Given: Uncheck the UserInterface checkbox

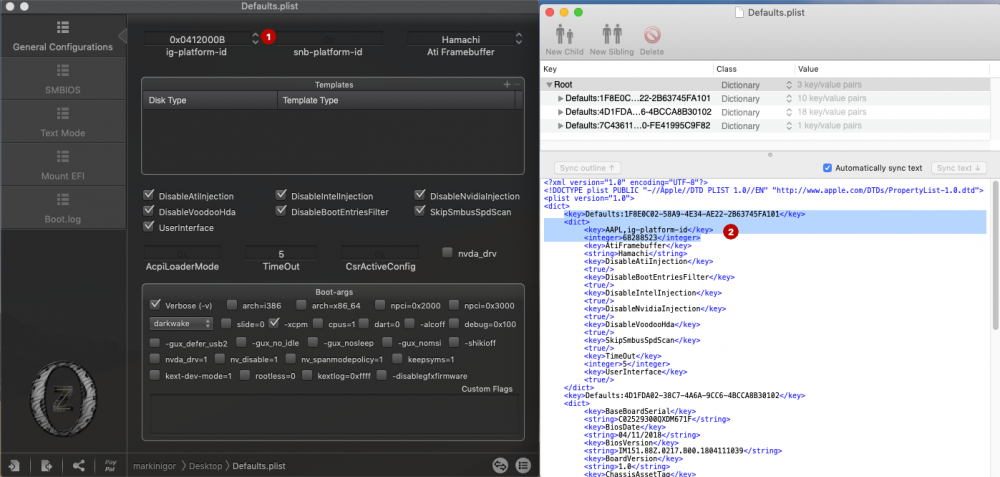Looking at the screenshot, I should (x=149, y=226).
